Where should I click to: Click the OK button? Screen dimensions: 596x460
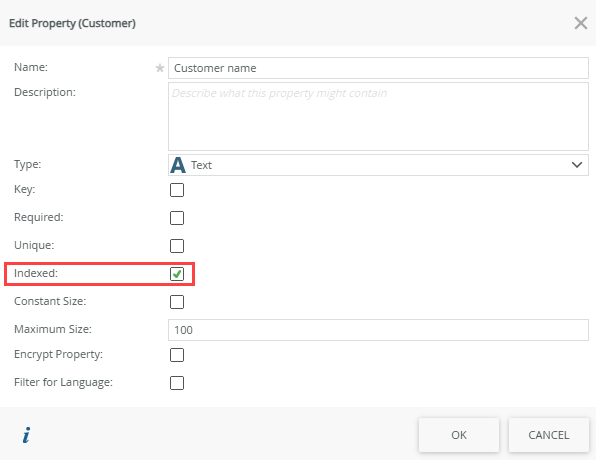click(x=459, y=435)
